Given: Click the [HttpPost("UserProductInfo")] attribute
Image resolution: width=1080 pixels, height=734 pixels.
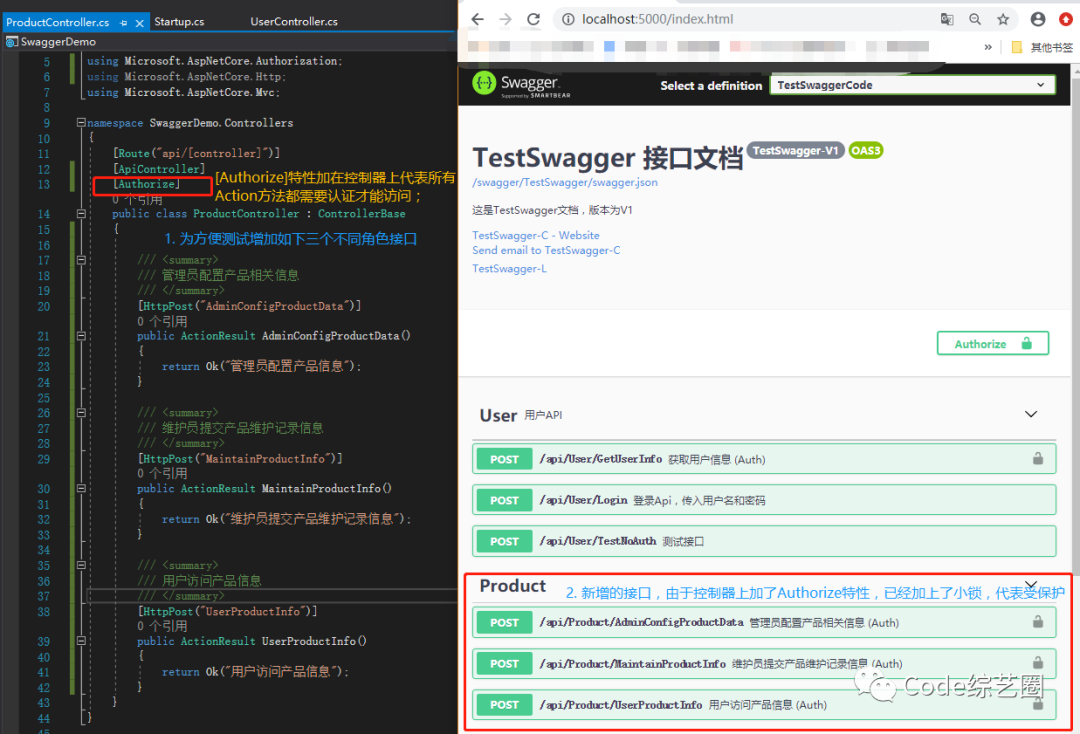Looking at the screenshot, I should pos(227,611).
